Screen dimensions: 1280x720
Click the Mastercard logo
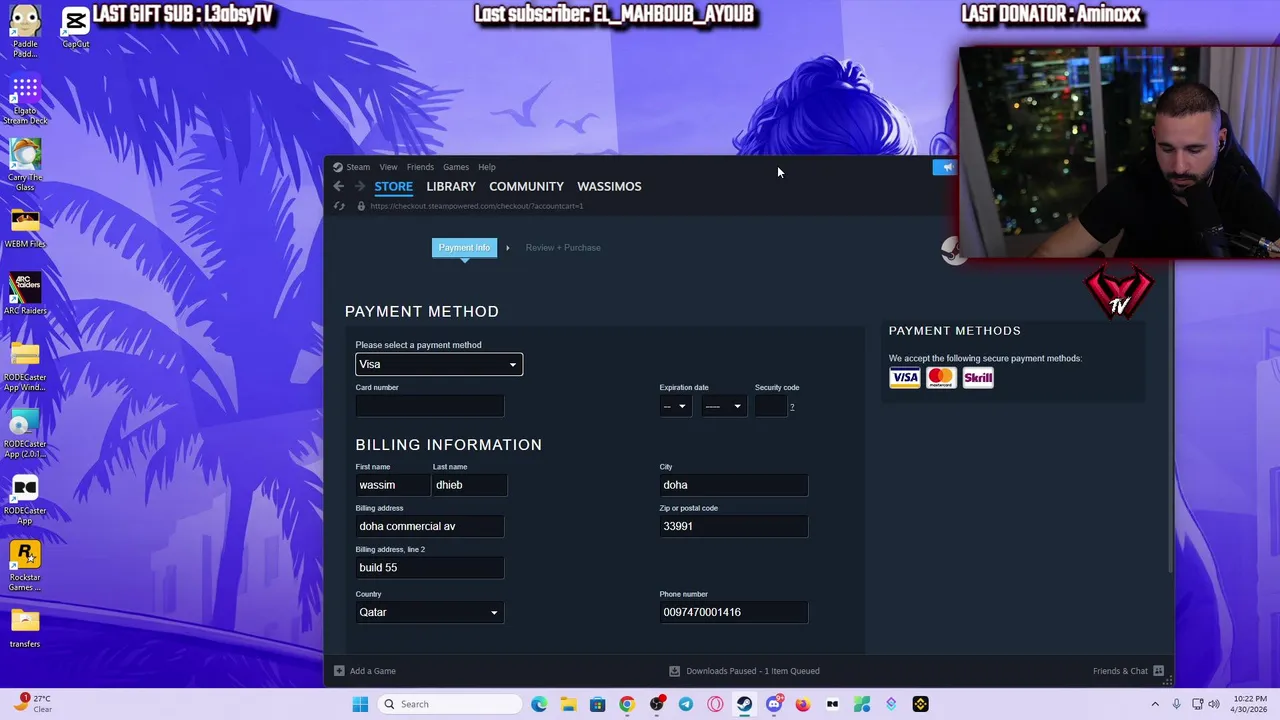click(941, 378)
